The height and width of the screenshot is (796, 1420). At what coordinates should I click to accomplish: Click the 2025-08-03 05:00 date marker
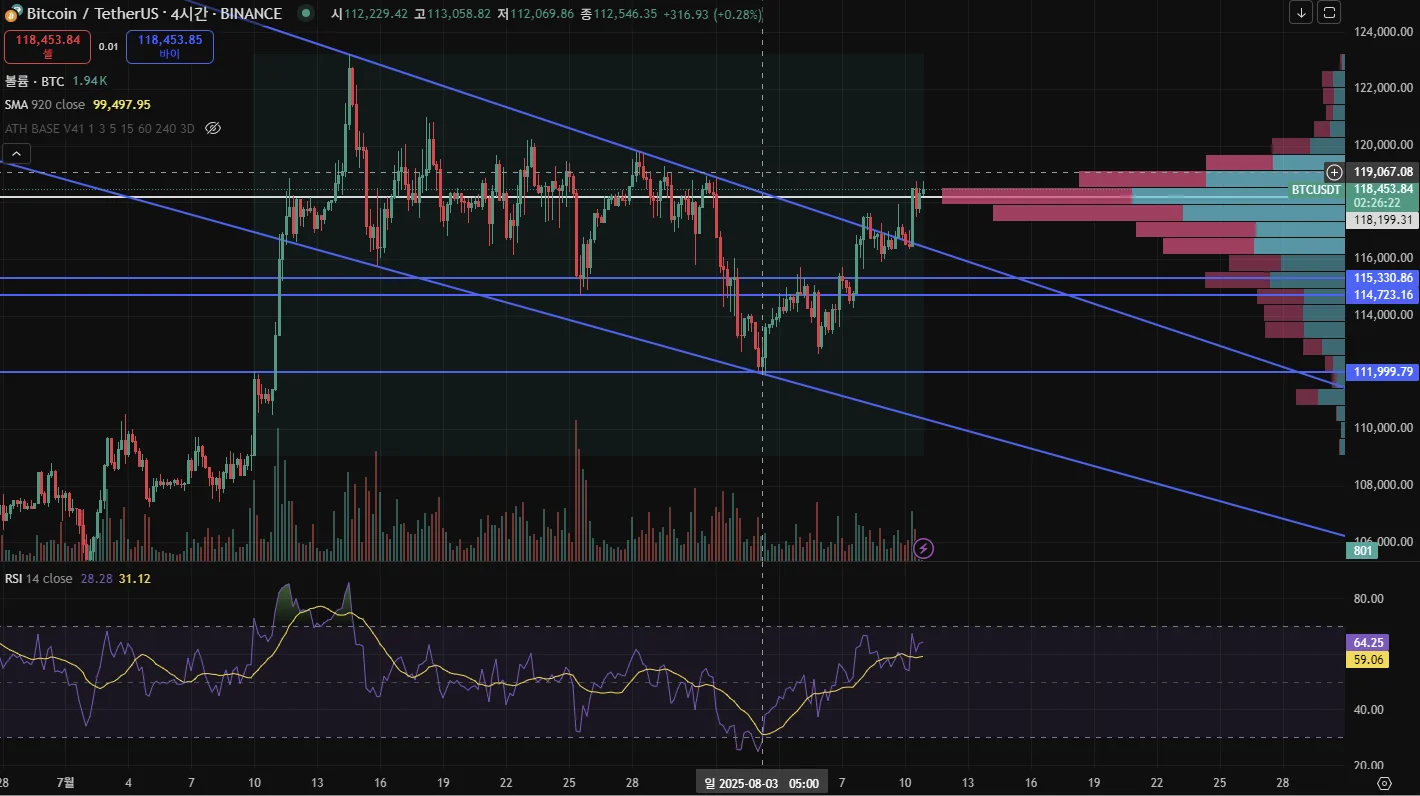[x=763, y=783]
